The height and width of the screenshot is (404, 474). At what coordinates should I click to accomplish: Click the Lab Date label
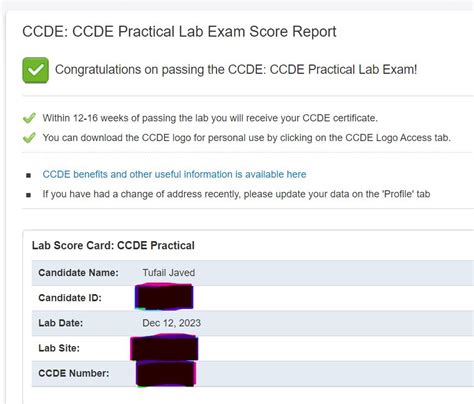(x=61, y=323)
